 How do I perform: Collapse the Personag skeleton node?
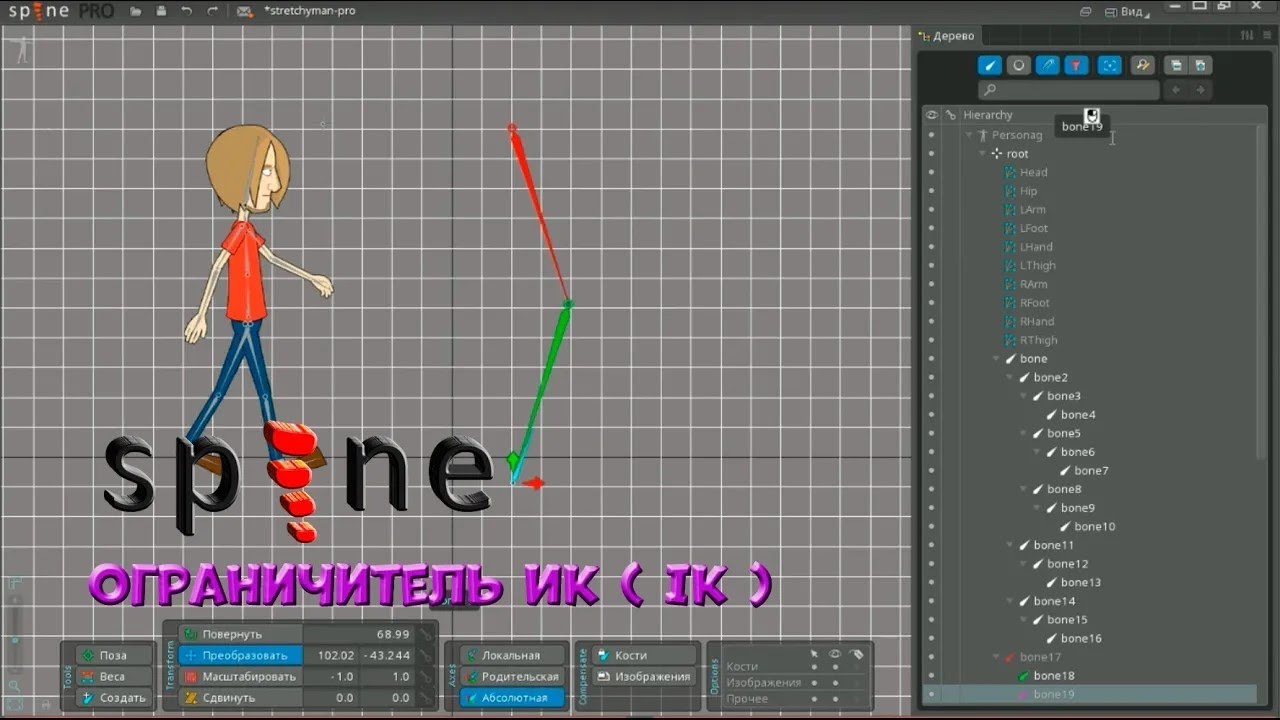point(969,134)
